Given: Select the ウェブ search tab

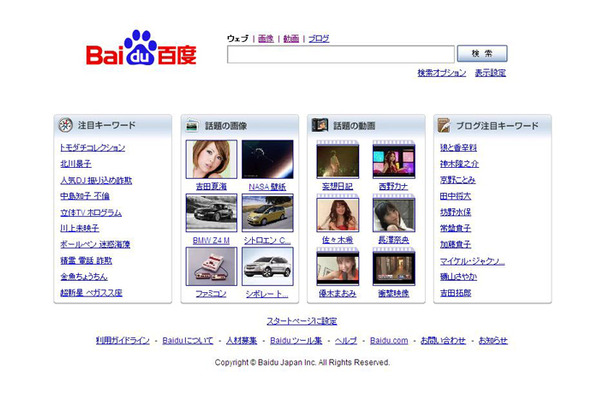Looking at the screenshot, I should click(x=238, y=39).
